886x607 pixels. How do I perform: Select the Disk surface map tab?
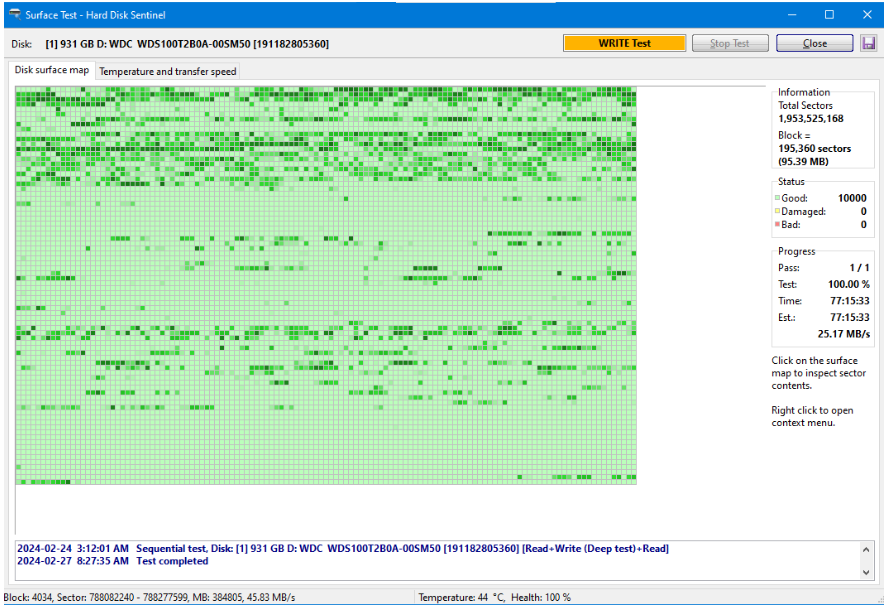(x=50, y=71)
